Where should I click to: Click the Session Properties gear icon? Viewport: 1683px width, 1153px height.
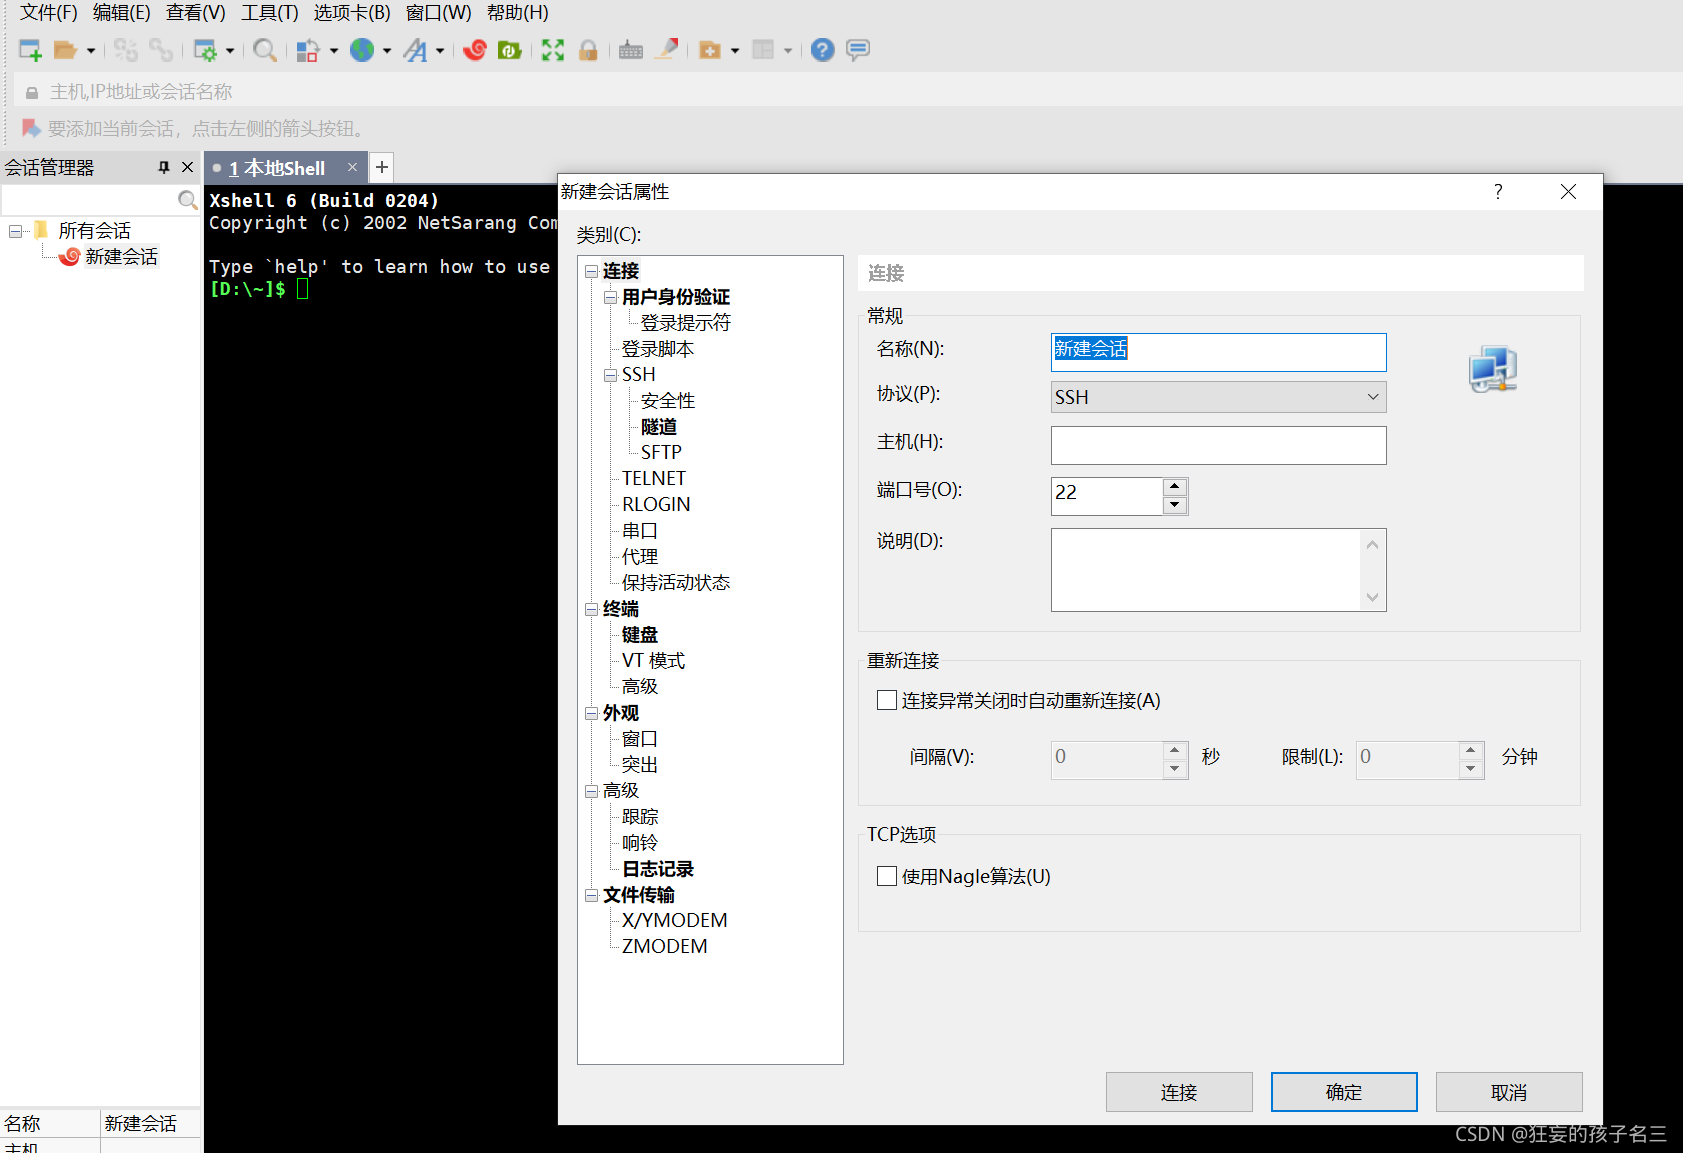click(x=205, y=50)
